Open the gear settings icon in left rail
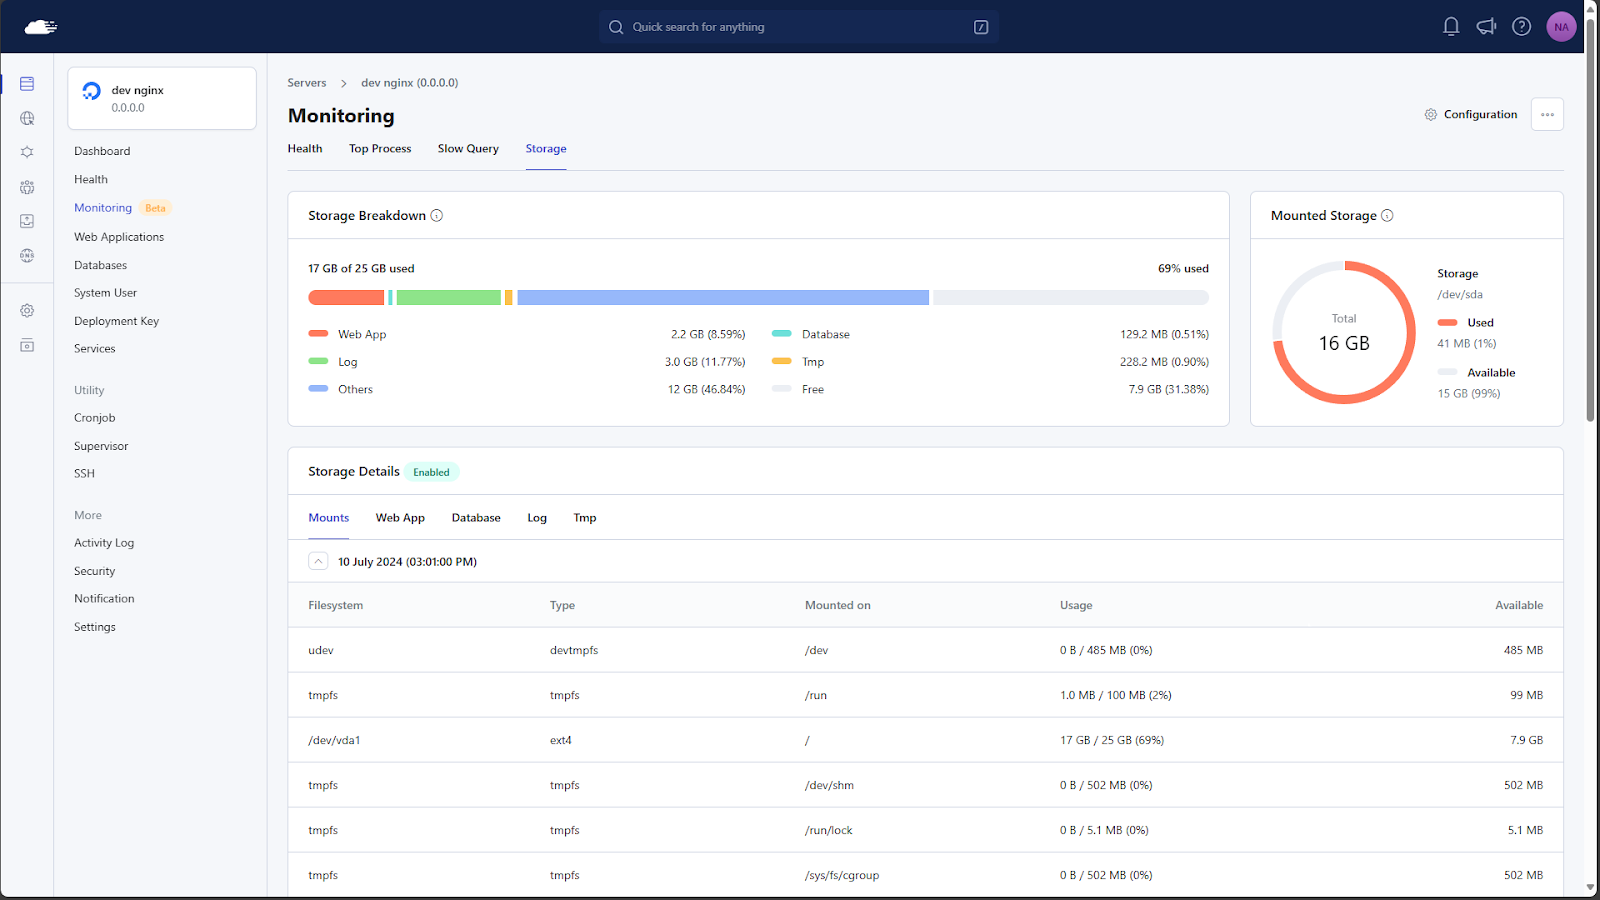Image resolution: width=1600 pixels, height=900 pixels. [x=27, y=311]
